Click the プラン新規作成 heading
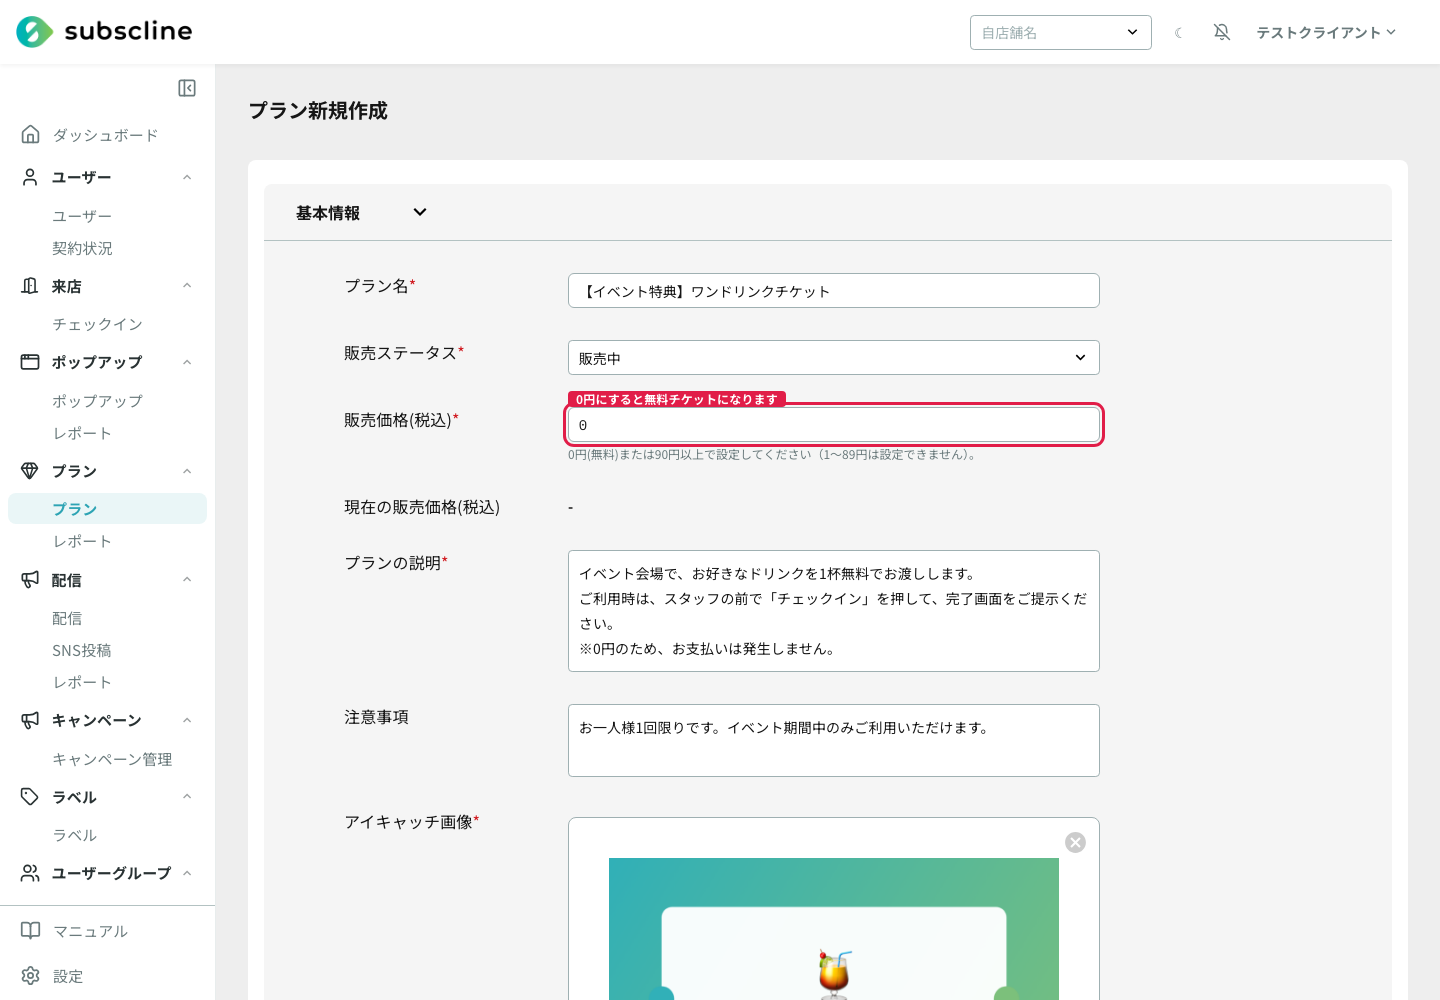This screenshot has width=1440, height=1000. click(318, 110)
